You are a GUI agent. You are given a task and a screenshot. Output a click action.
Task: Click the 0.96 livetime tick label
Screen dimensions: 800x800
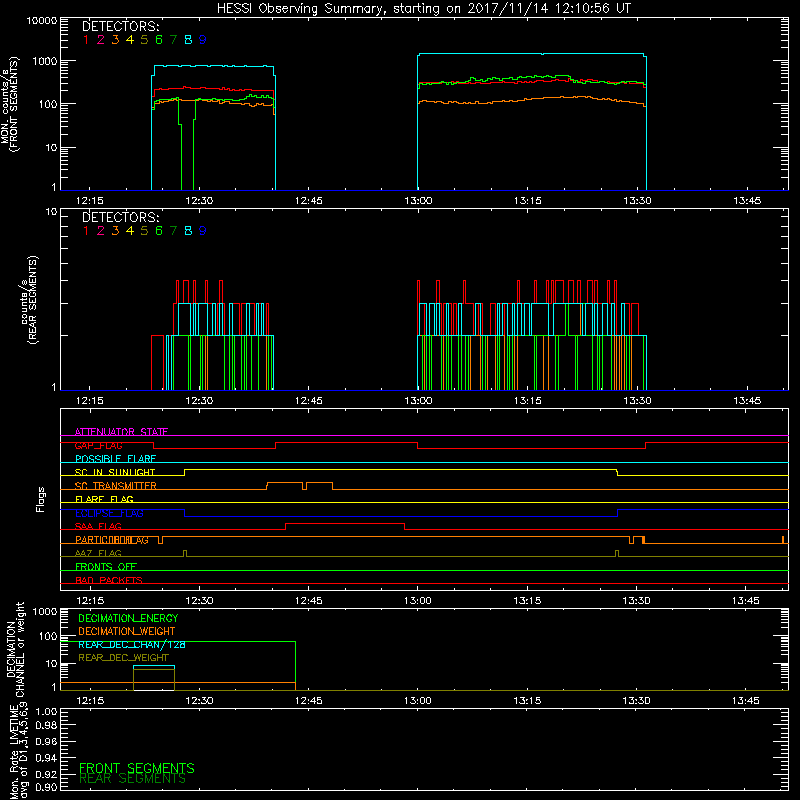[x=46, y=741]
